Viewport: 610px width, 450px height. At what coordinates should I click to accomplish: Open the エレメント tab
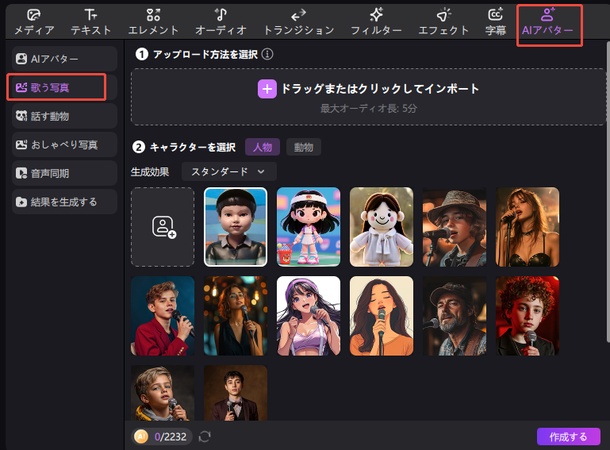pyautogui.click(x=153, y=22)
